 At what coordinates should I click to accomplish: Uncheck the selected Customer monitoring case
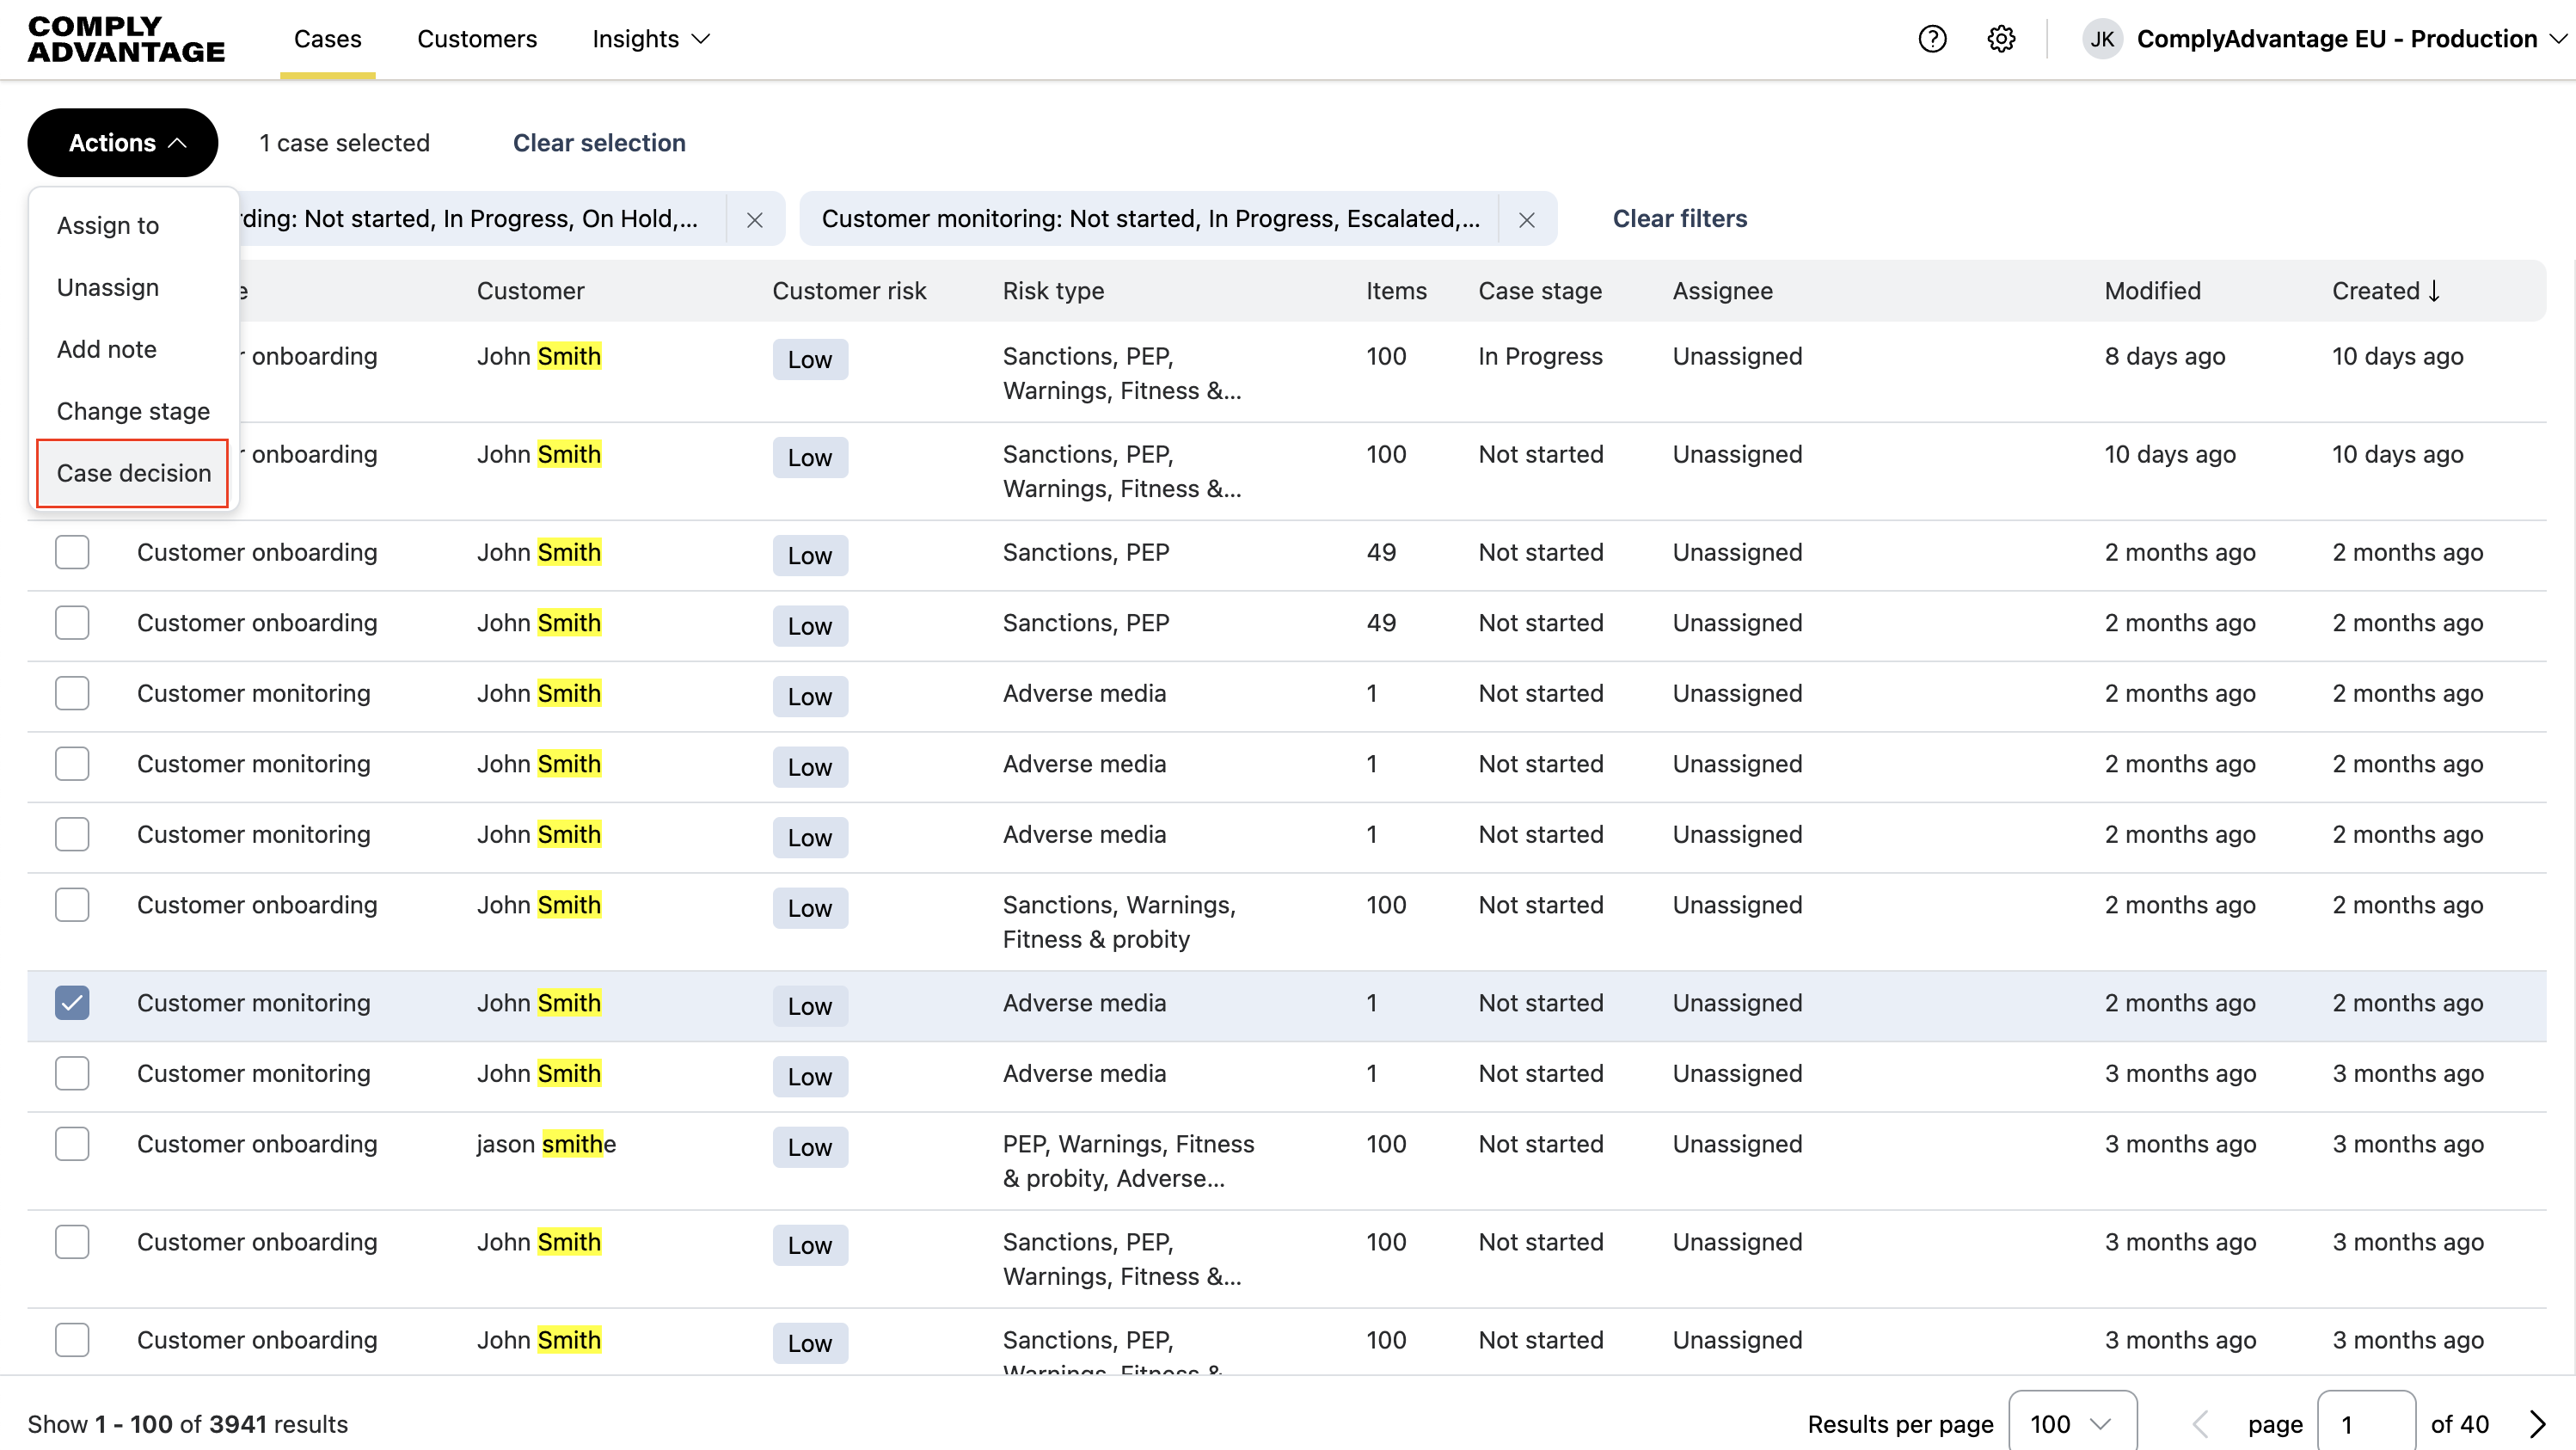click(x=72, y=1003)
